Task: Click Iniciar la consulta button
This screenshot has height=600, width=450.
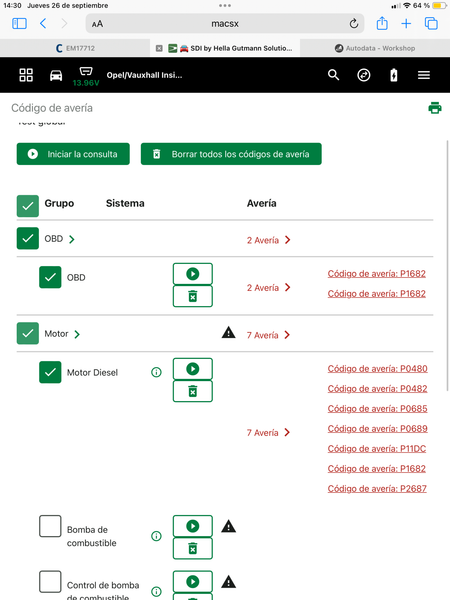Action: 73,154
